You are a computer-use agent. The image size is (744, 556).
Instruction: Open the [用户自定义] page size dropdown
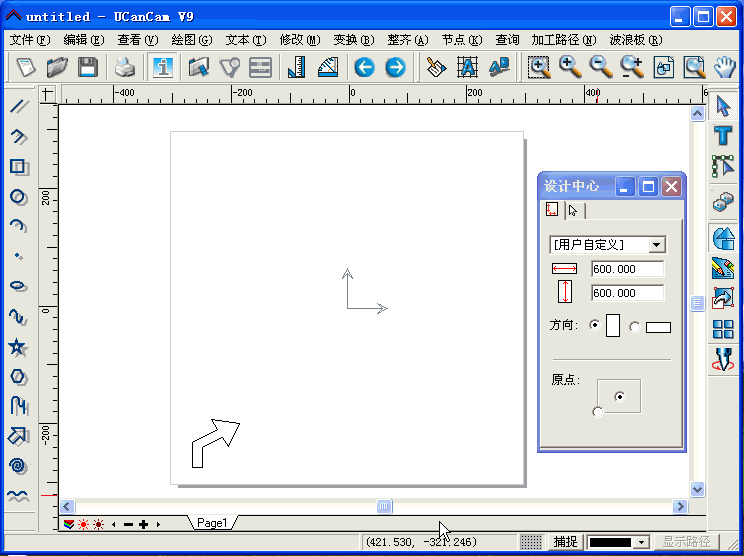[x=656, y=245]
